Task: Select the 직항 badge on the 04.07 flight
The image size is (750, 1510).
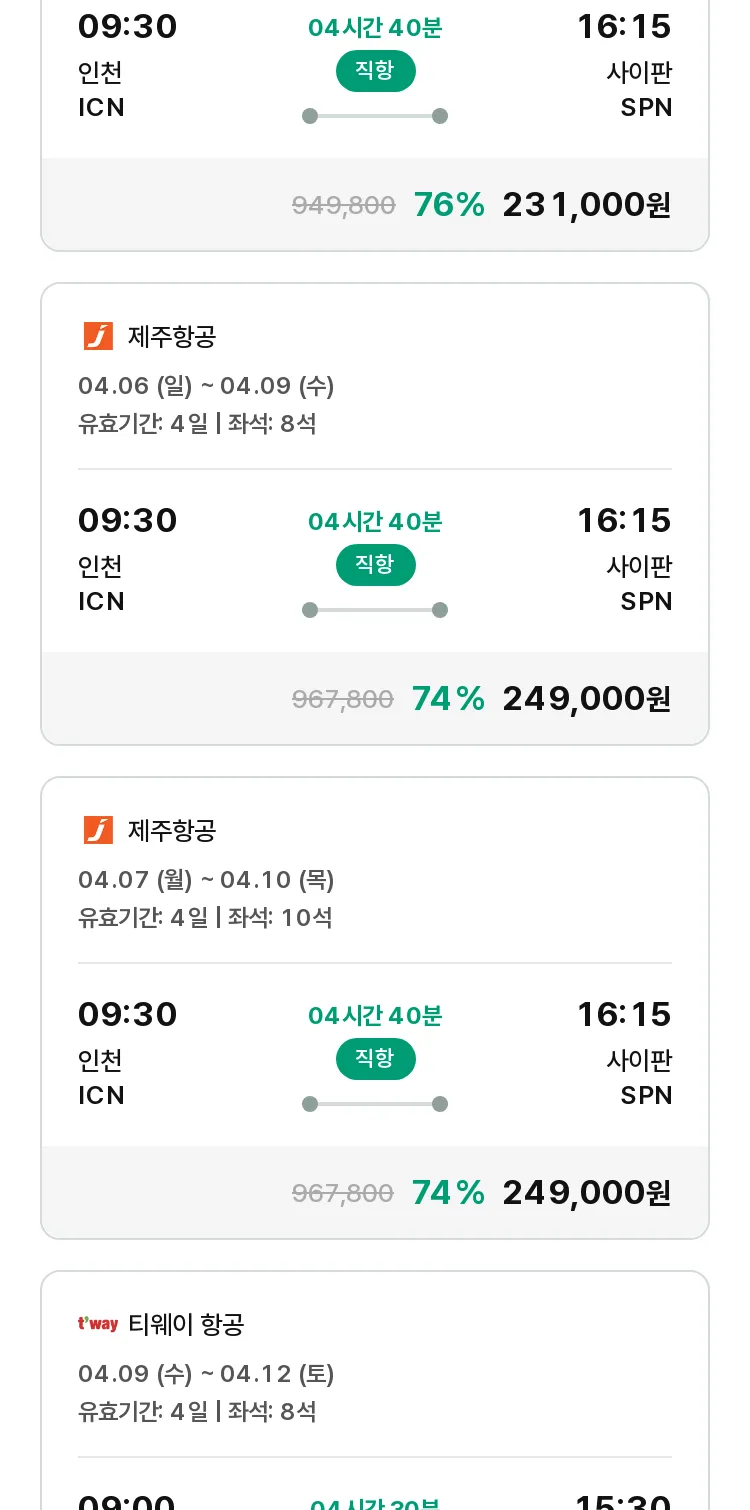Action: tap(375, 1058)
